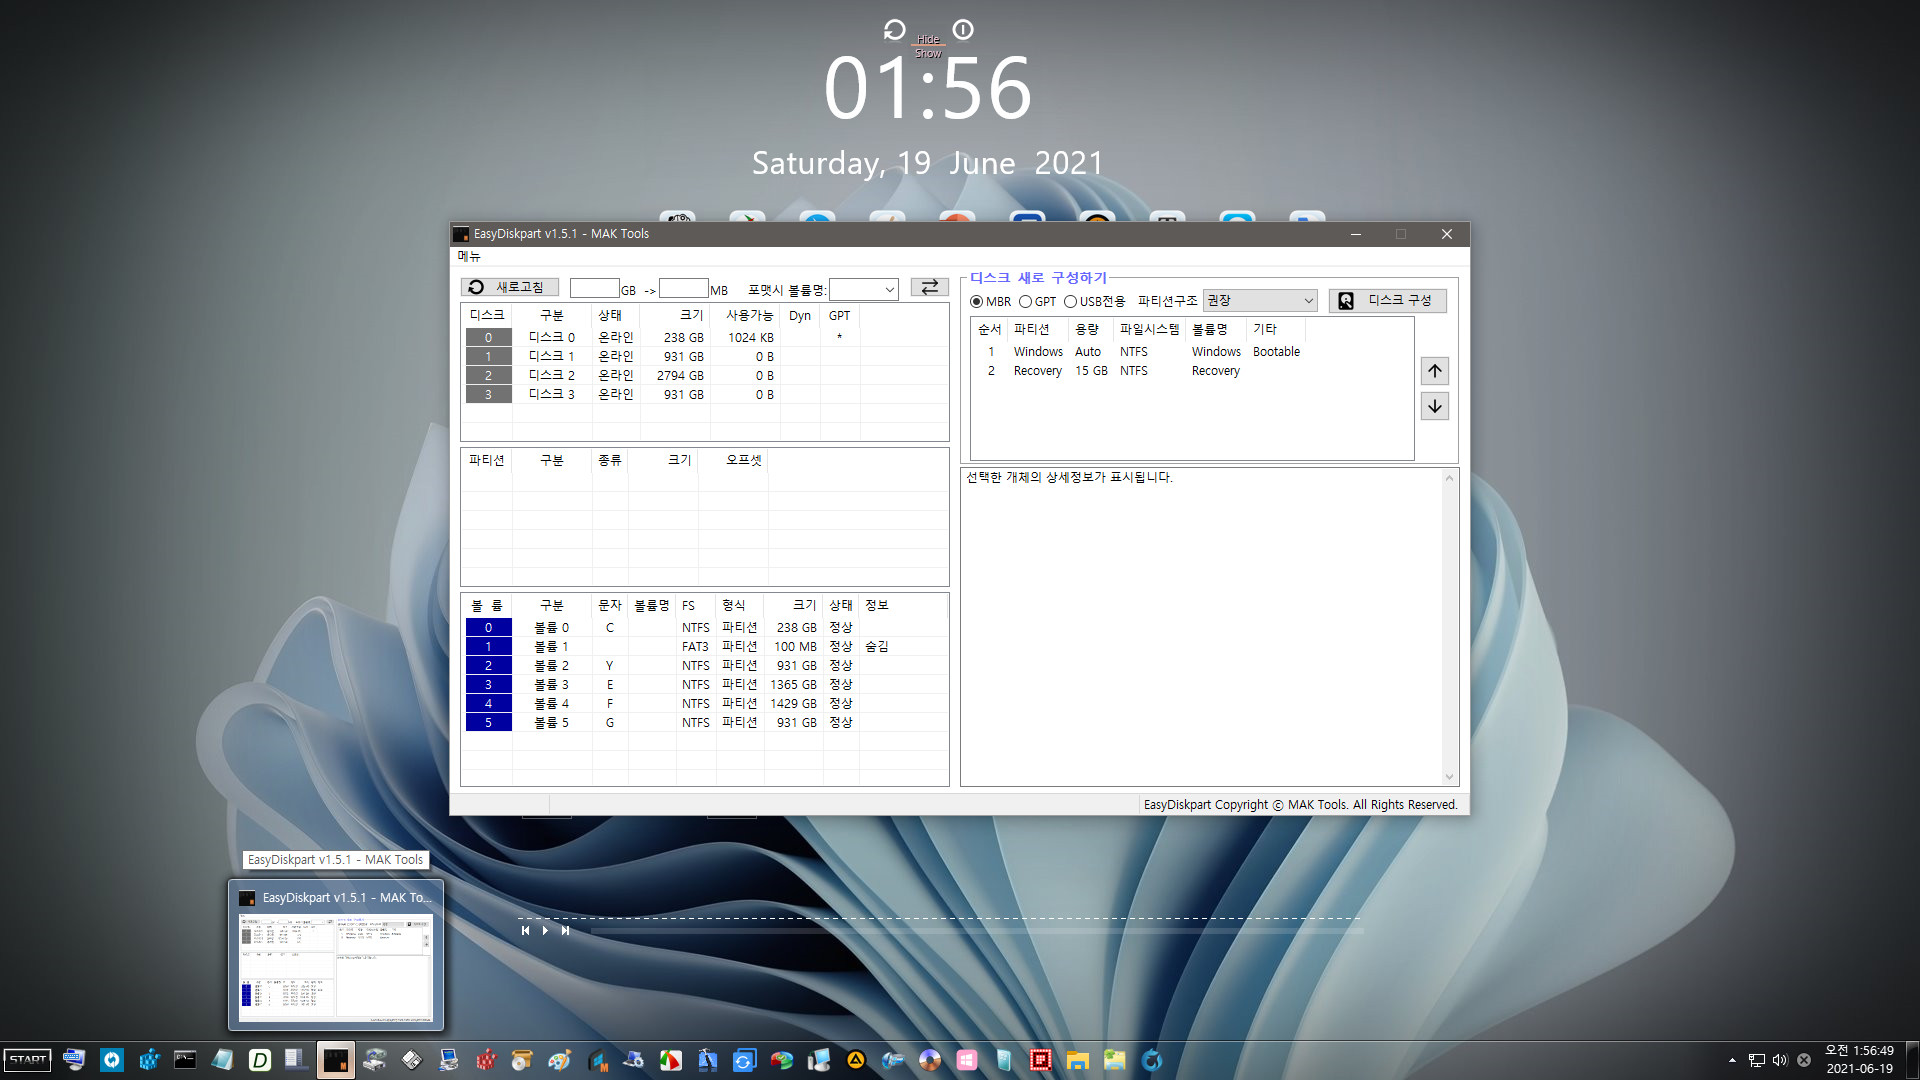Expand hidden system tray icons arrow

[1732, 1060]
